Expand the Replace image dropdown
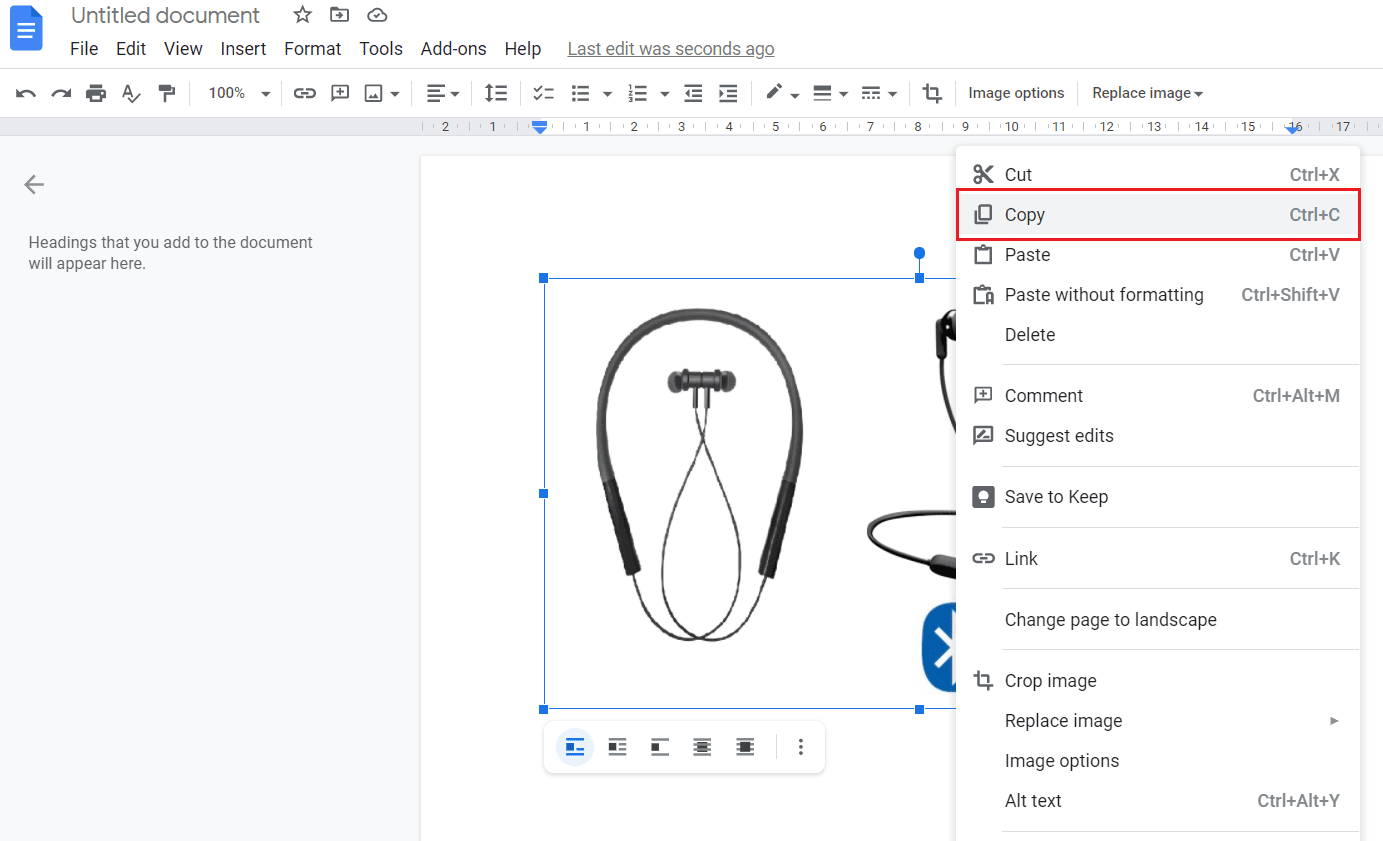 1147,93
